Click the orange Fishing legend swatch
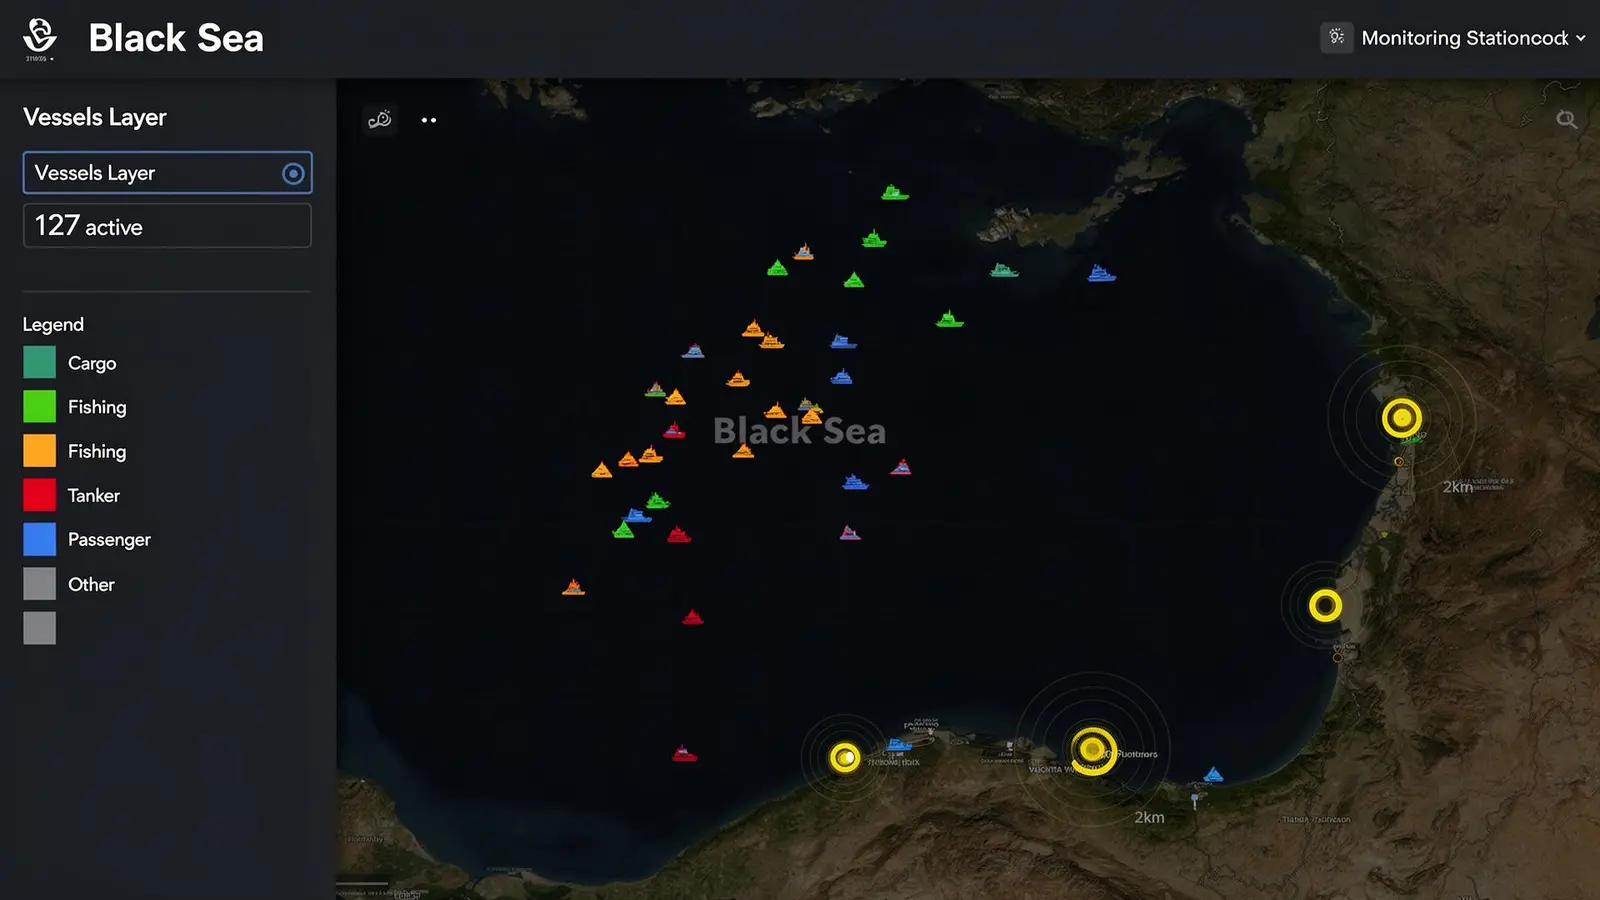The height and width of the screenshot is (900, 1600). (x=40, y=450)
